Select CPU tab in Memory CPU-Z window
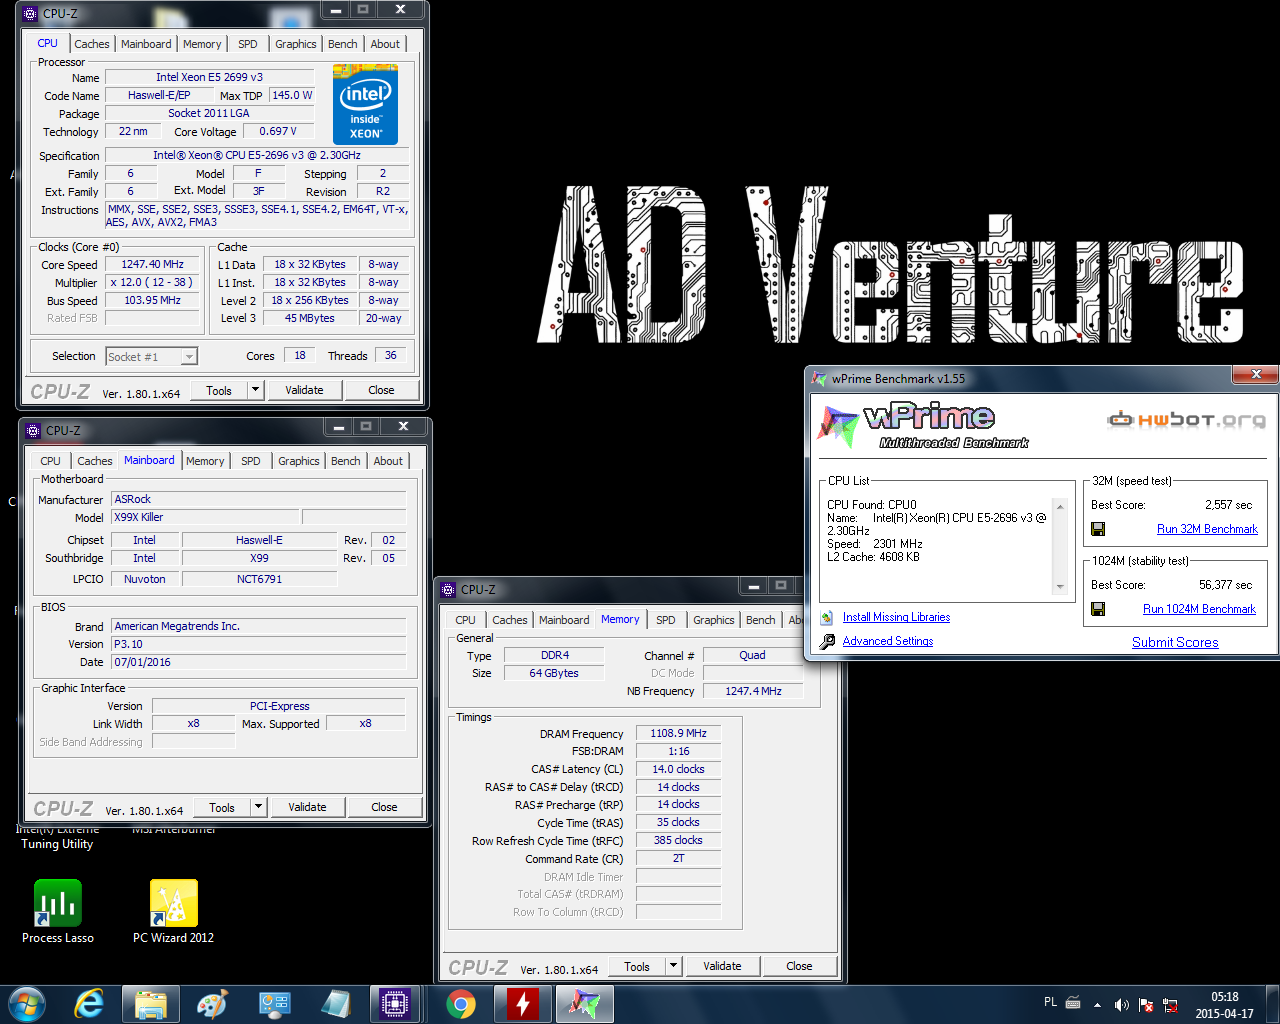 click(x=466, y=620)
